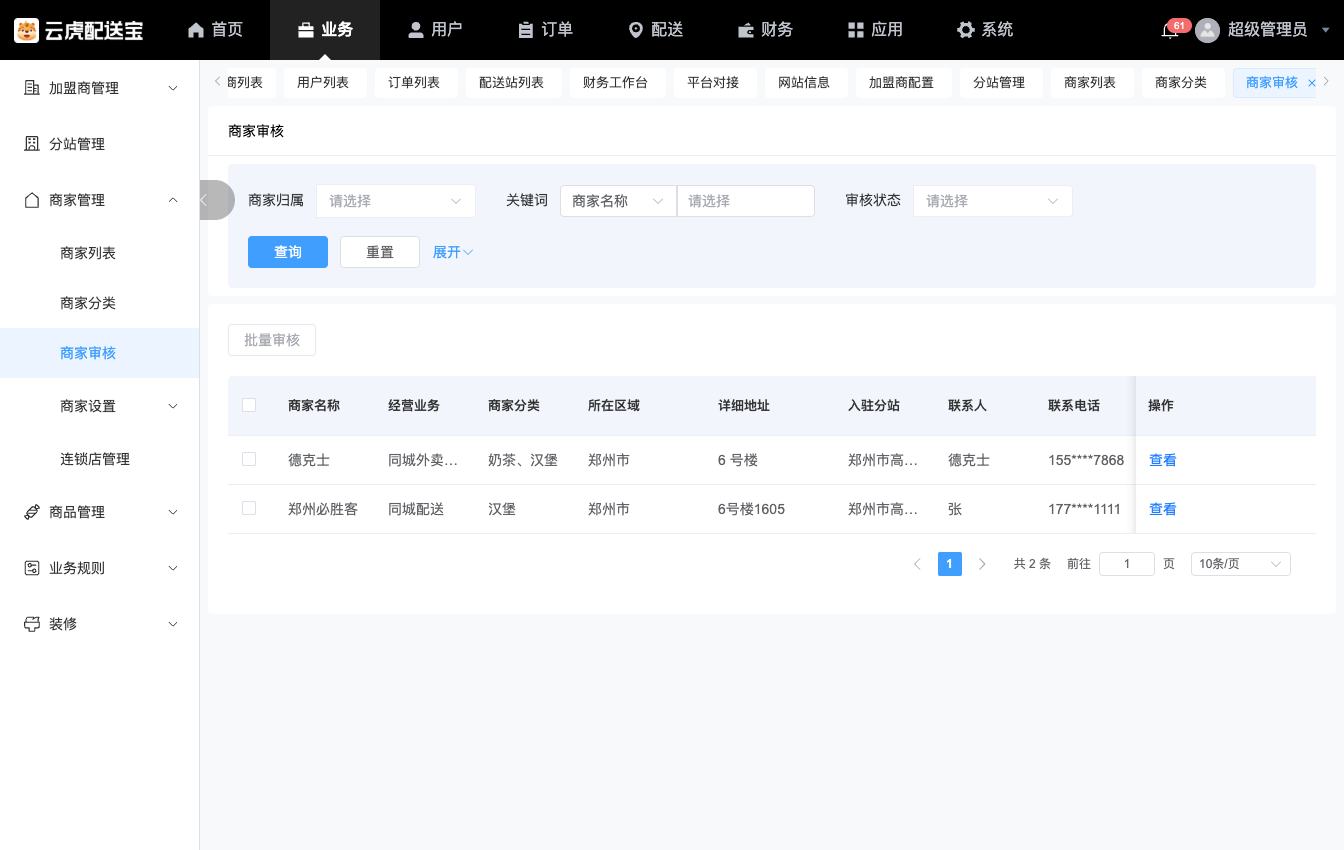The image size is (1344, 850).
Task: Open the 系统 top menu
Action: coord(985,30)
